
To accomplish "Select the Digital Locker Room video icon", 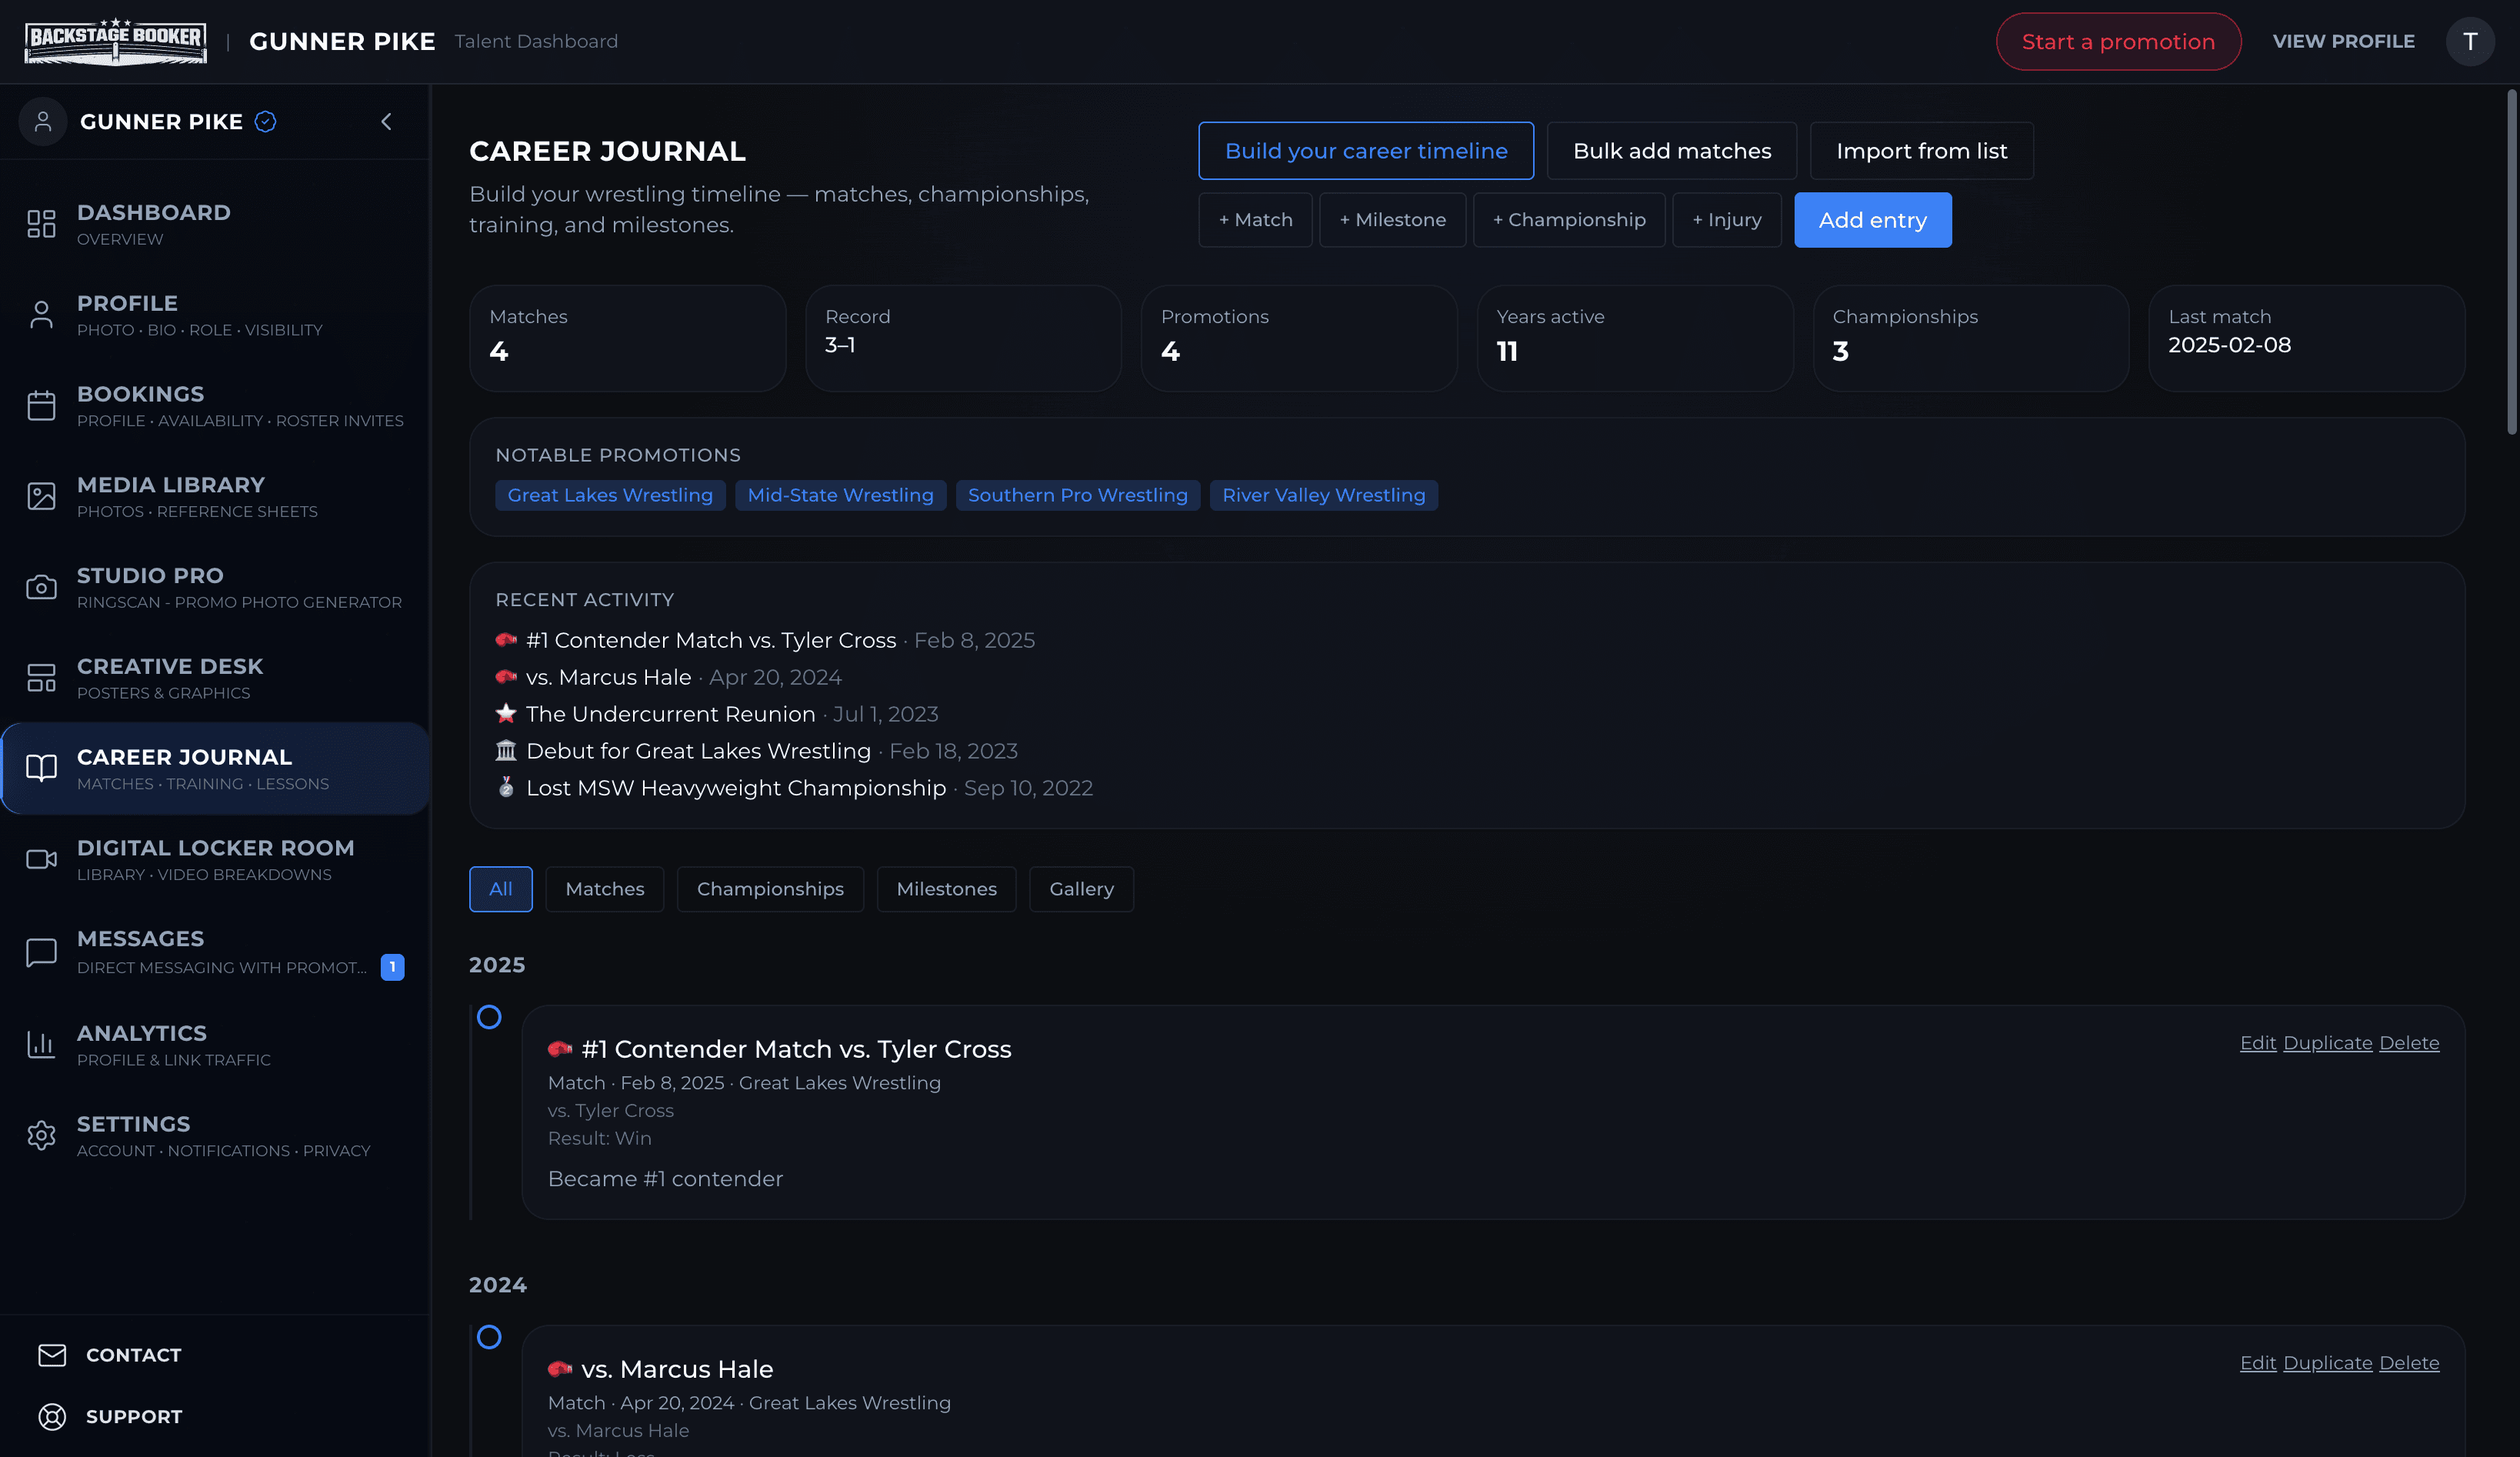I will (41, 859).
